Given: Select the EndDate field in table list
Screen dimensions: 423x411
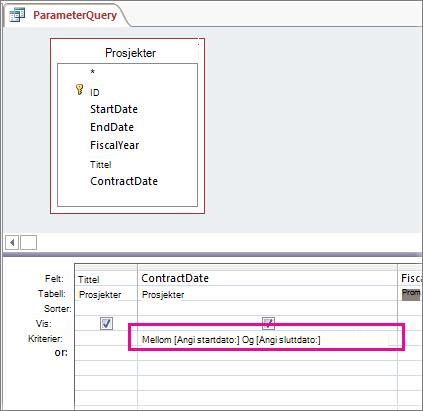Looking at the screenshot, I should click(x=112, y=127).
